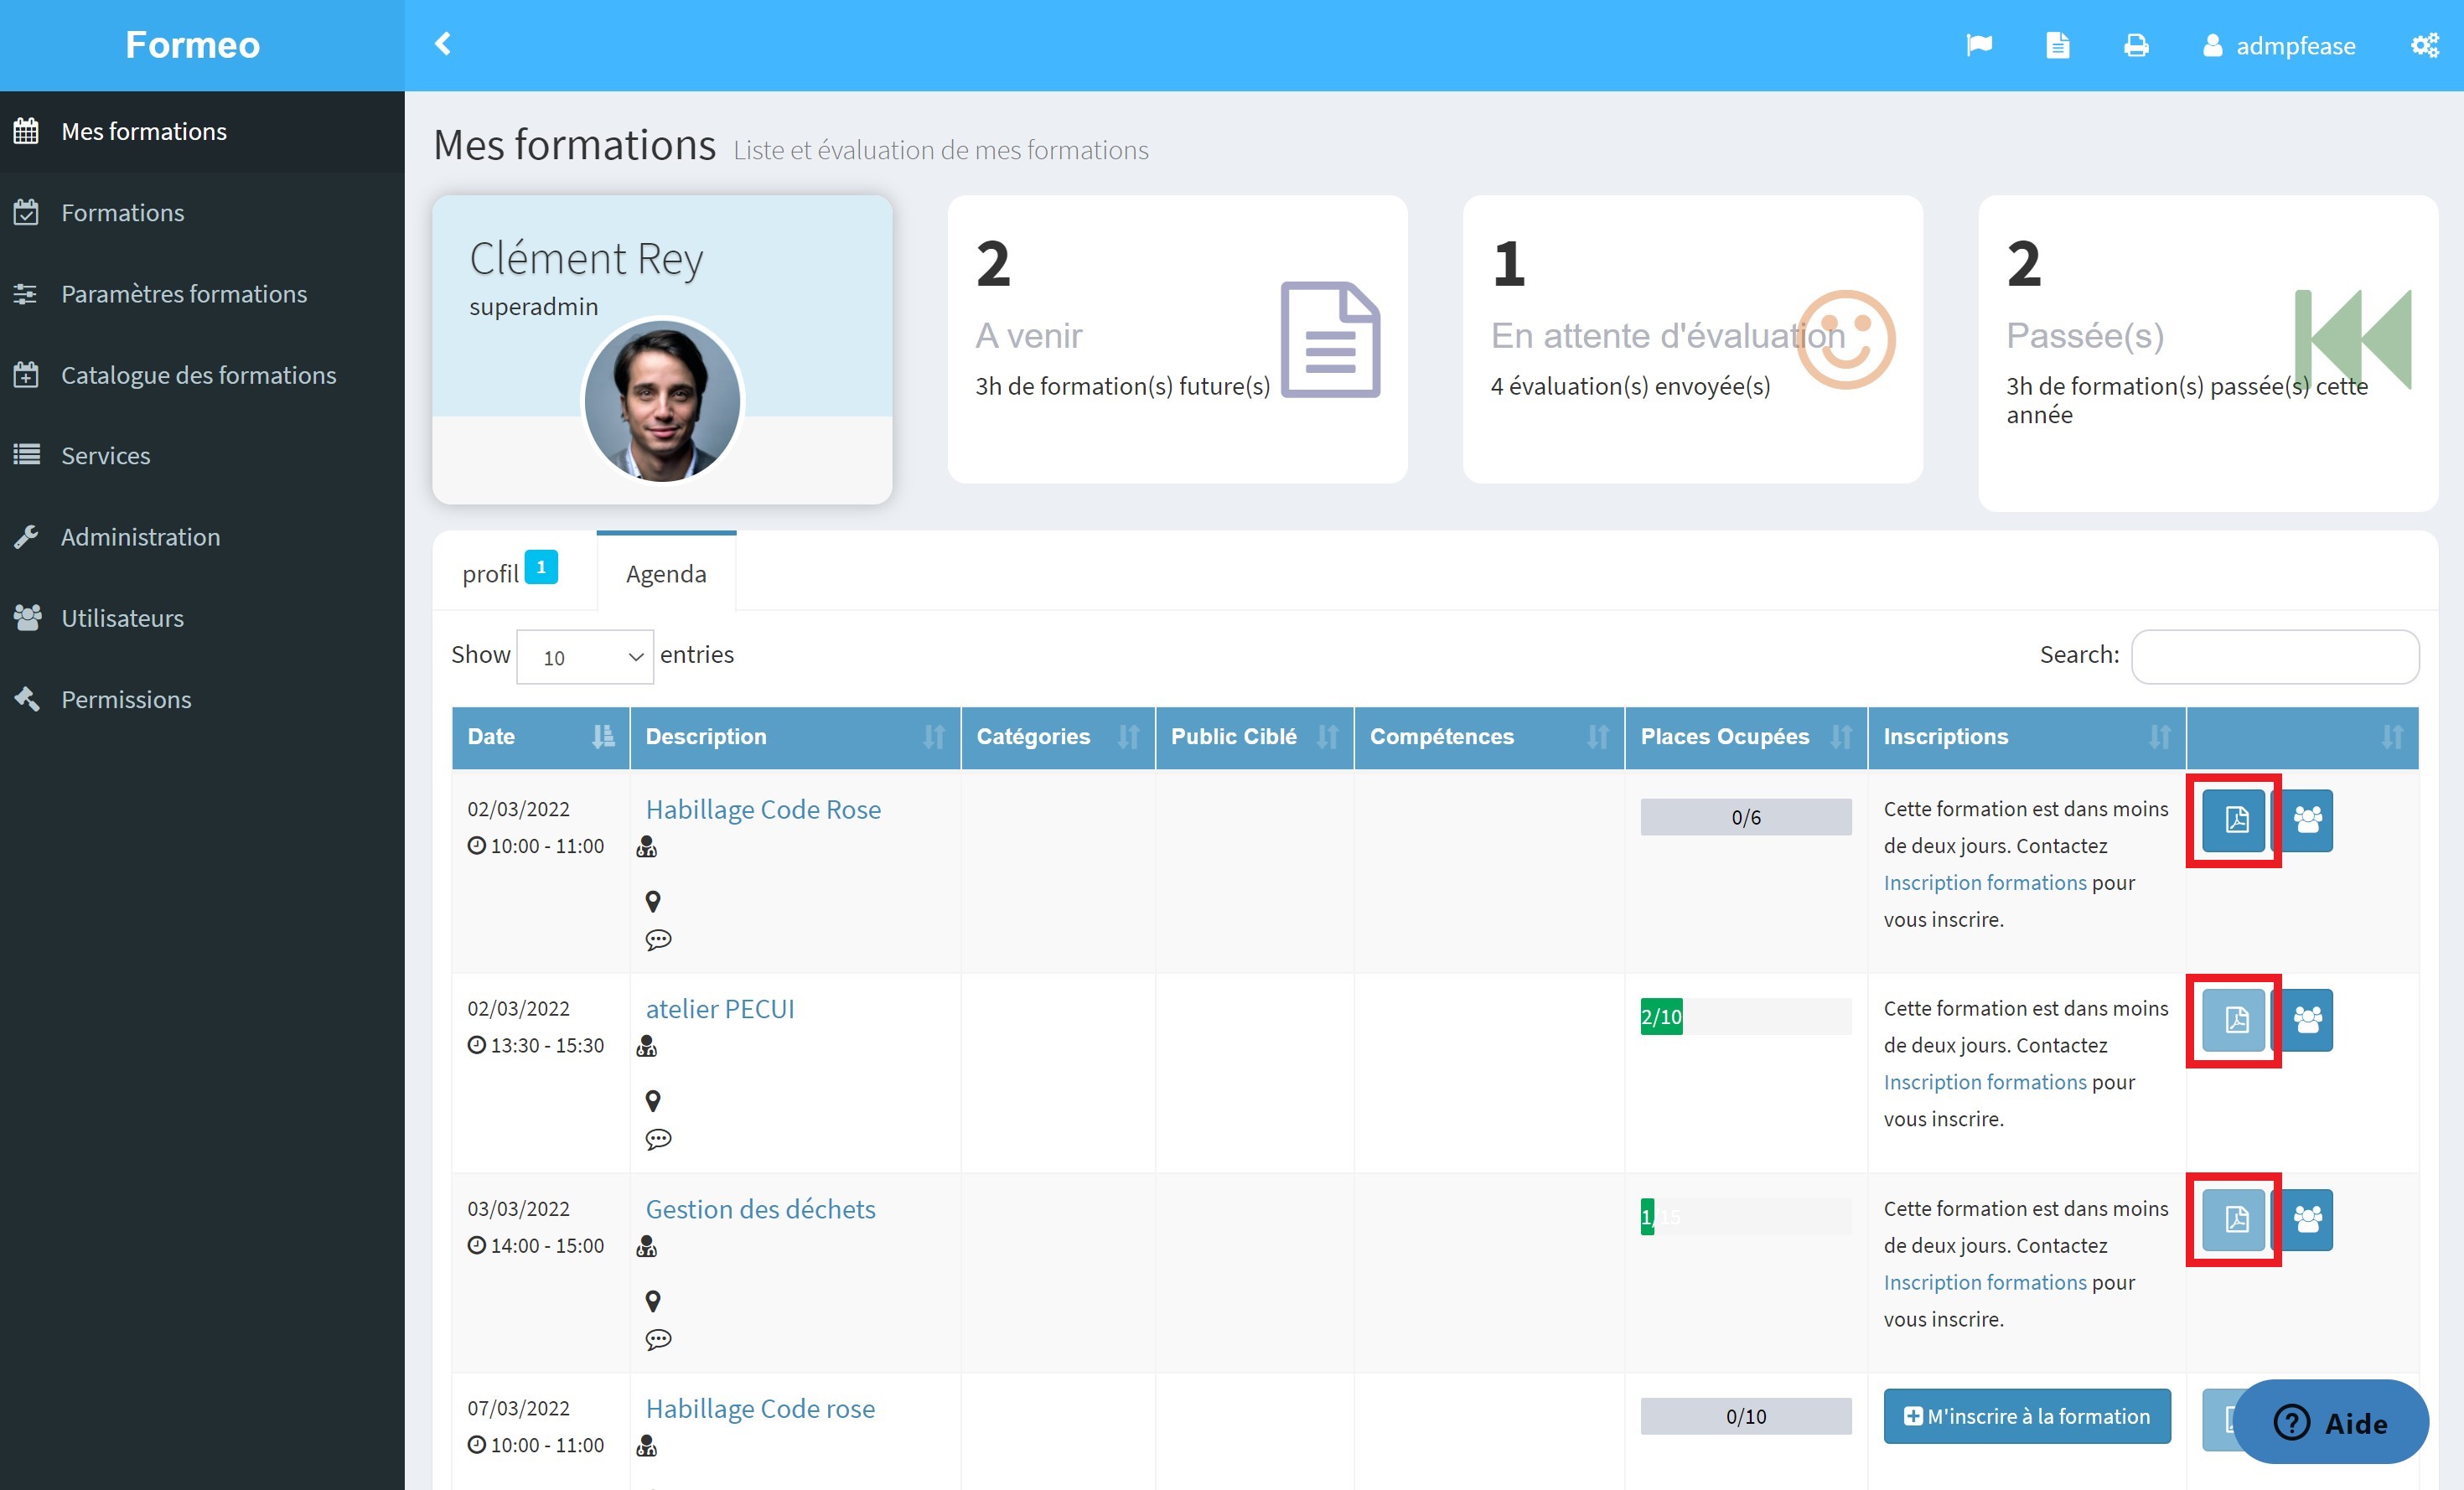Click the 0/10 places bar for 07/03/2022
2464x1490 pixels.
[1746, 1416]
